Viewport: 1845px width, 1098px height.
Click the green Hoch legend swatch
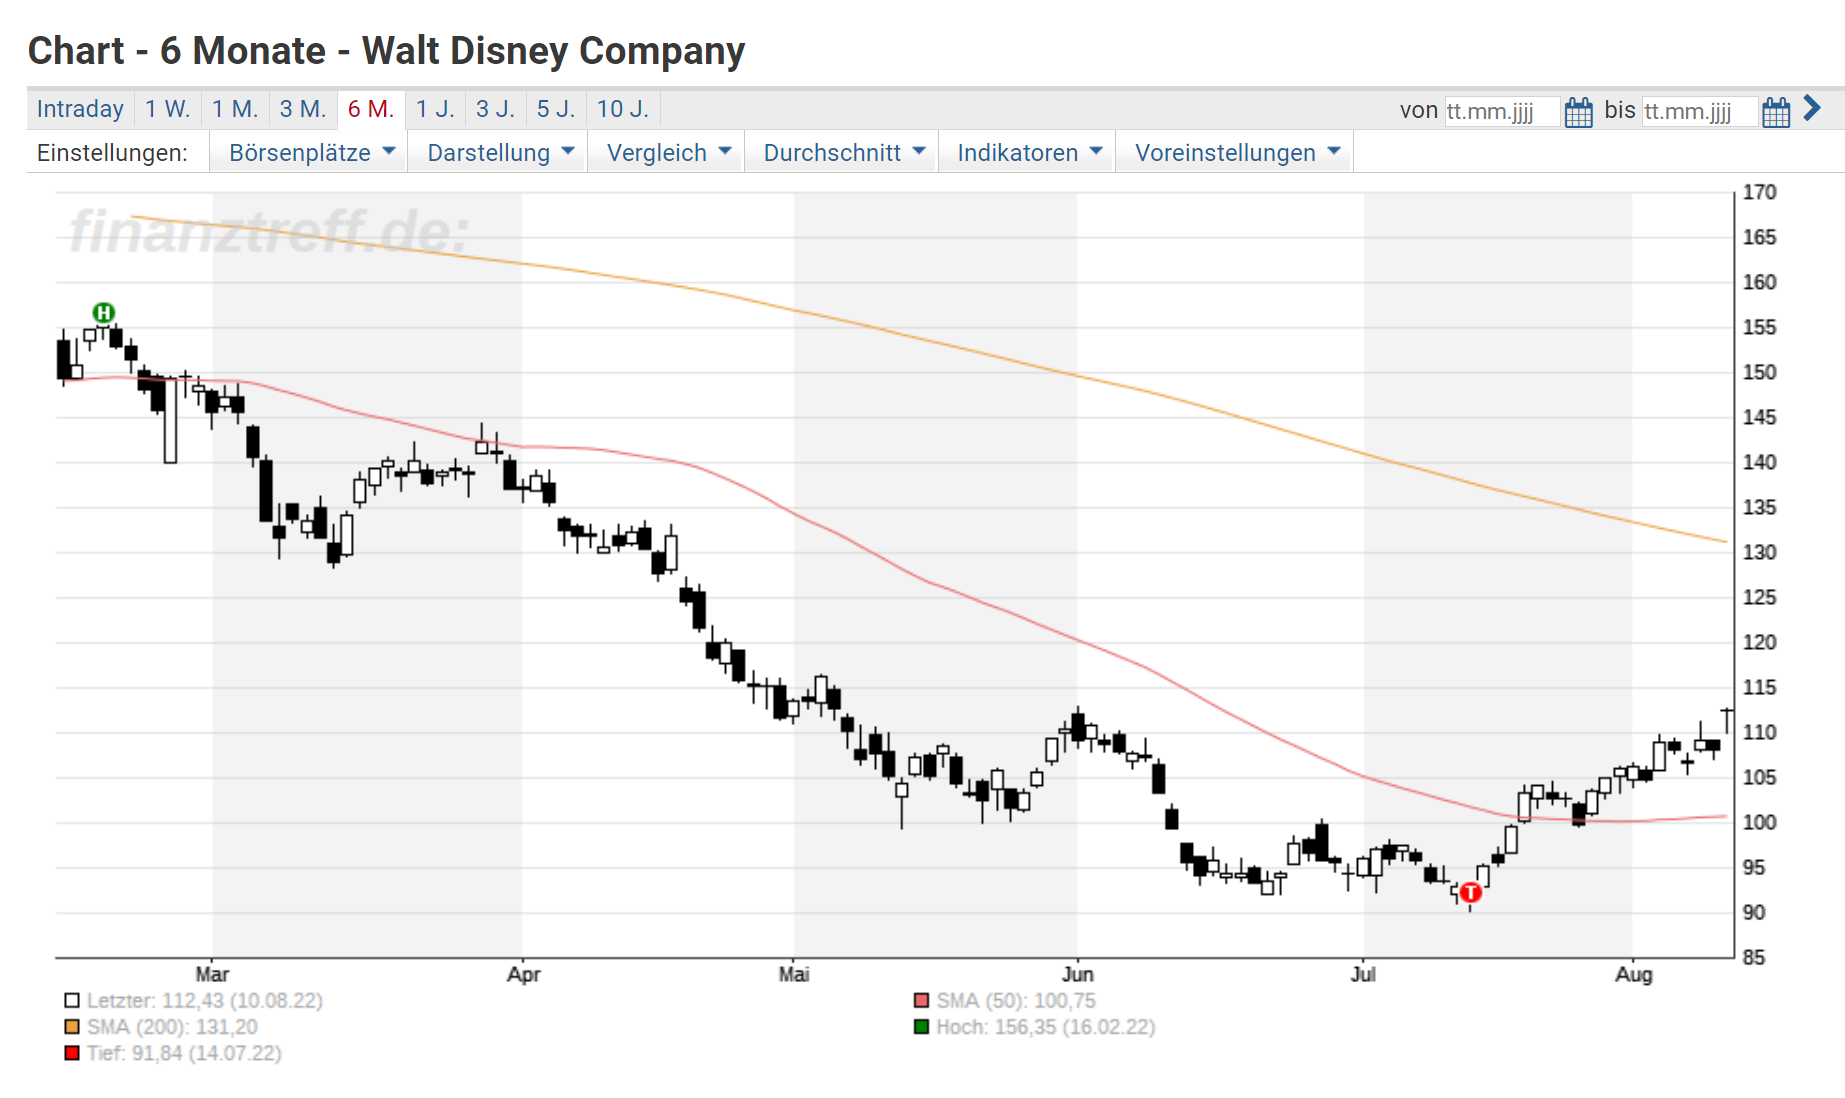pos(921,1027)
